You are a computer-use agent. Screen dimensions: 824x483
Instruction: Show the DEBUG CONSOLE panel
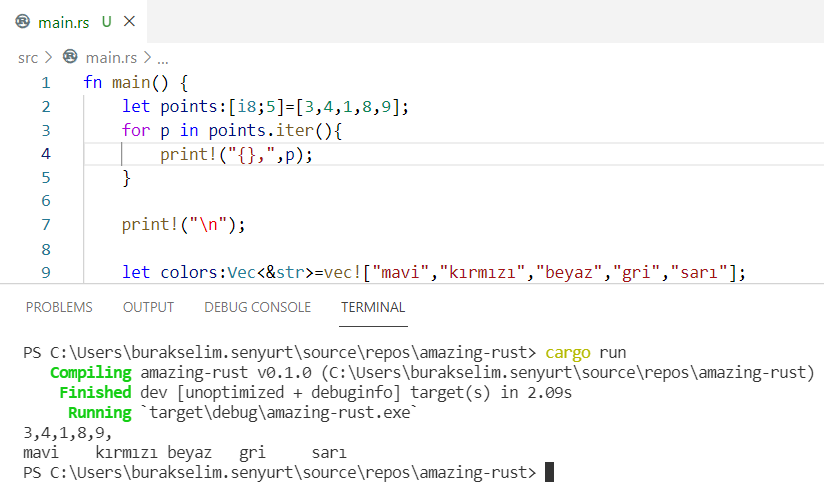[257, 307]
